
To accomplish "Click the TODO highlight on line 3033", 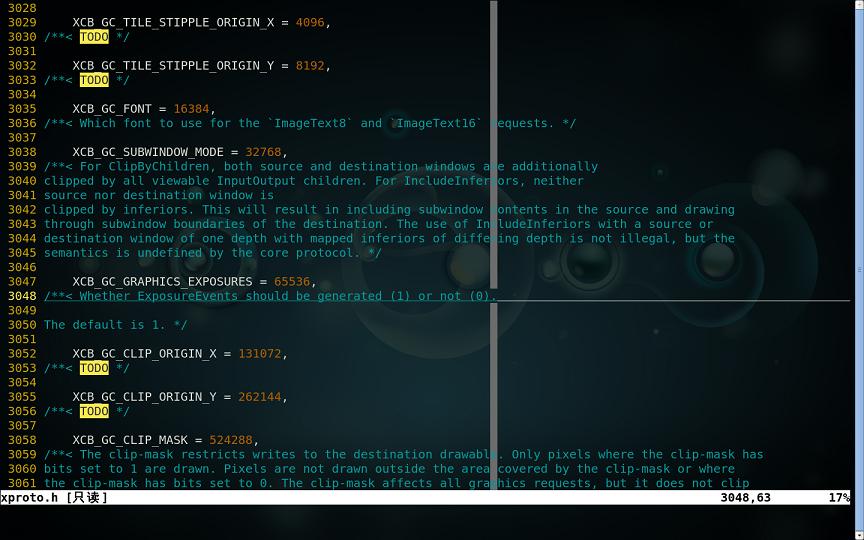I will 94,80.
